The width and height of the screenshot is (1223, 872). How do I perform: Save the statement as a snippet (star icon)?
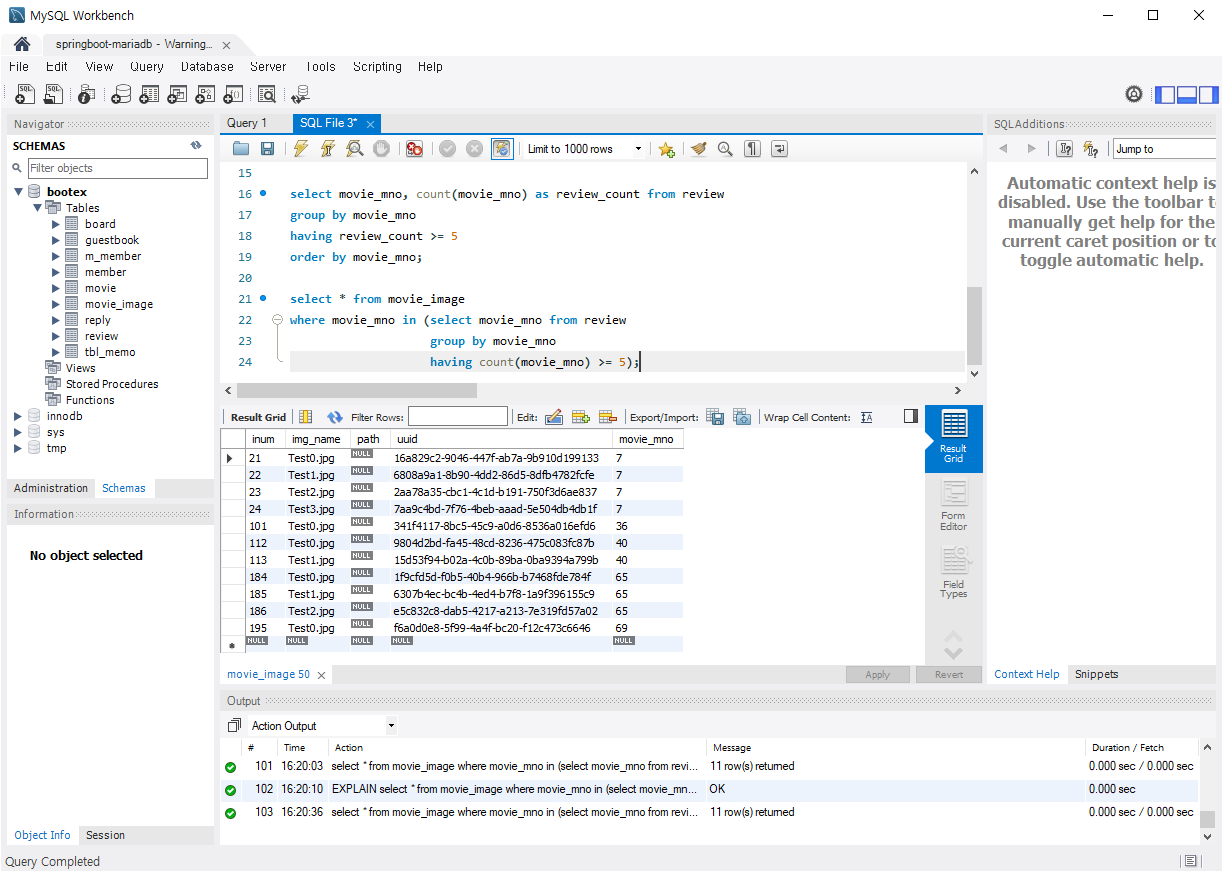click(x=666, y=149)
